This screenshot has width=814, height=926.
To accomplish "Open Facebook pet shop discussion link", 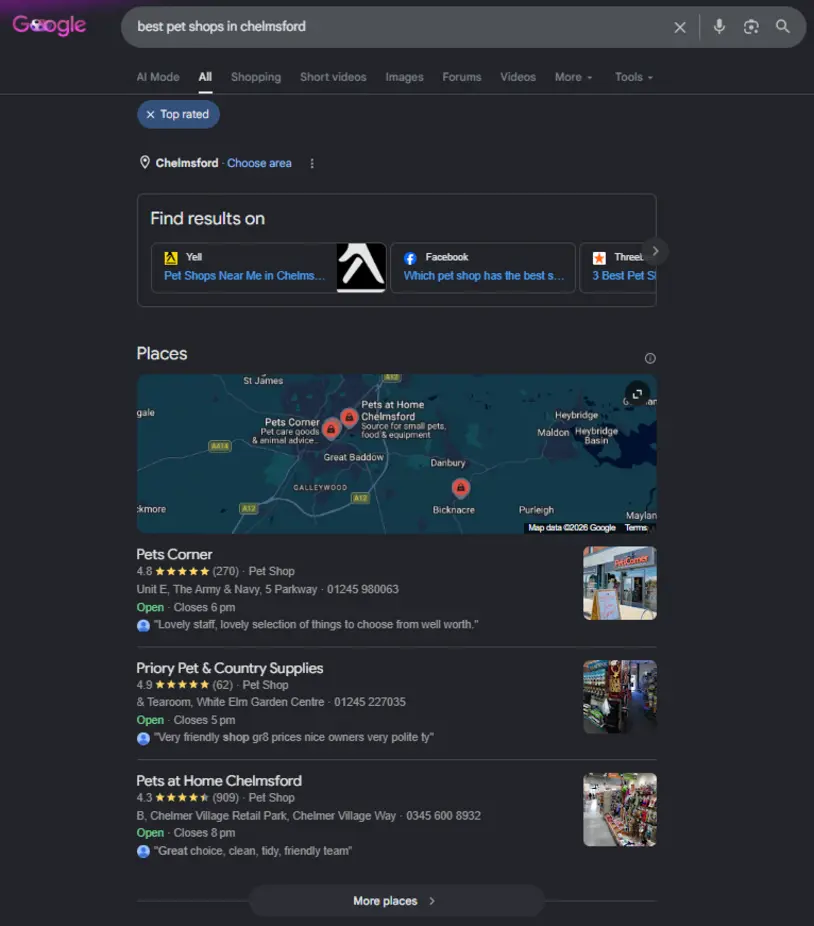I will (484, 276).
